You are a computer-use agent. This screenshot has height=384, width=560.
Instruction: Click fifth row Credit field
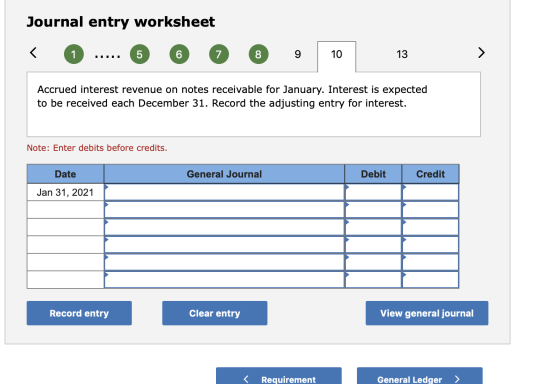[430, 262]
